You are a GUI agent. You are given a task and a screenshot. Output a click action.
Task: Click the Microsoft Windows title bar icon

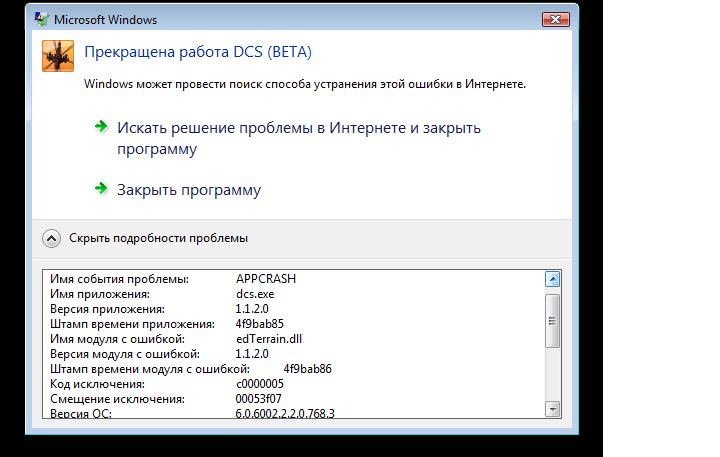(x=41, y=19)
